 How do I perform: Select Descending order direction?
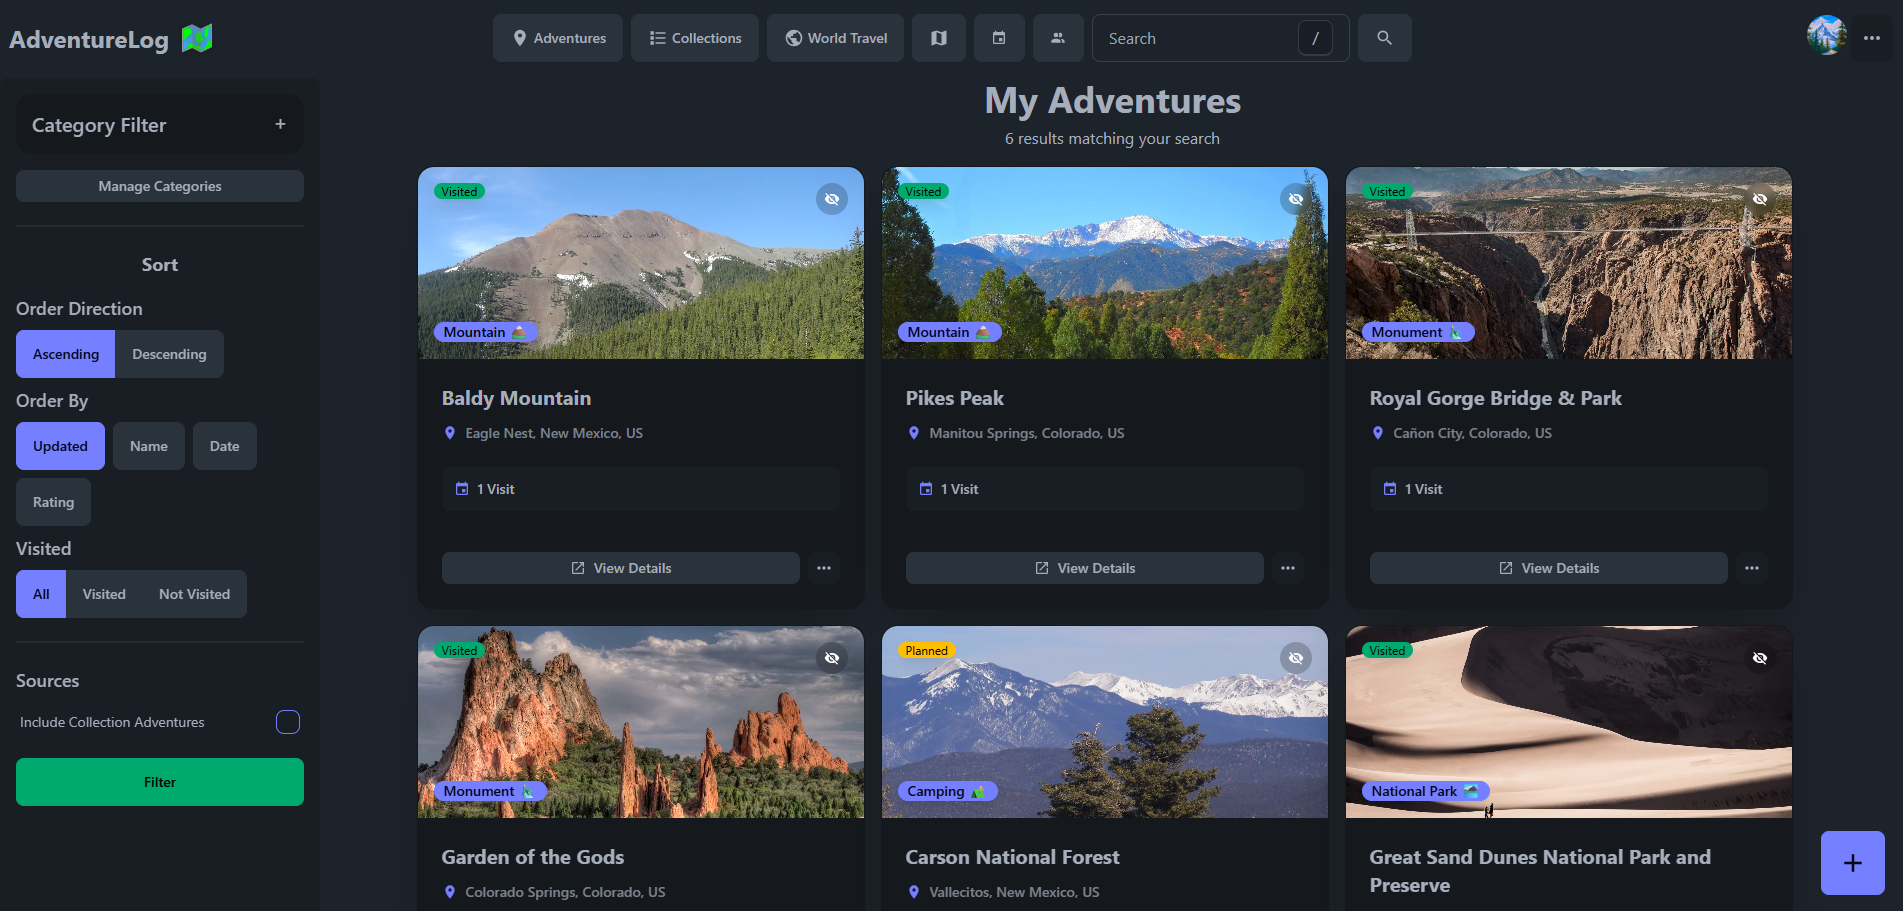pos(169,354)
